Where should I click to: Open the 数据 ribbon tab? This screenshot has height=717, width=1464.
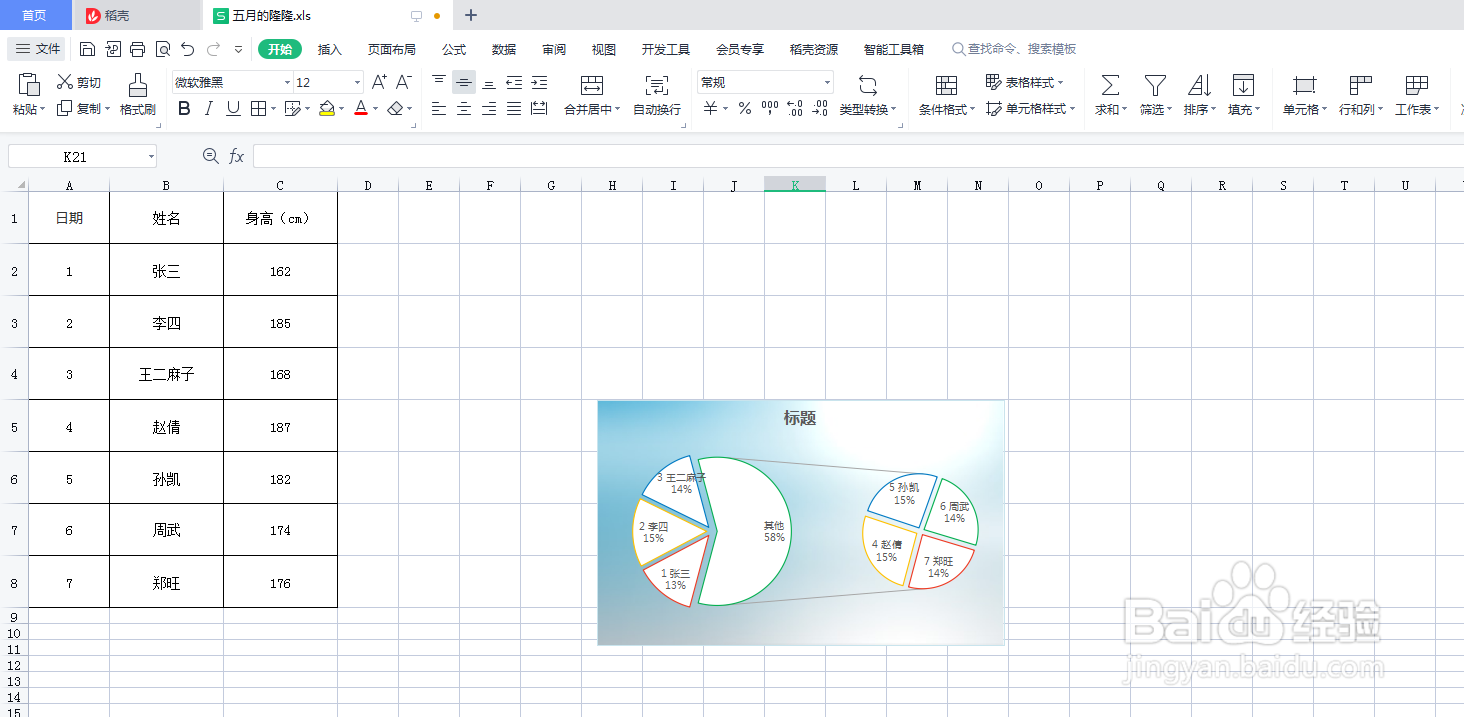[503, 48]
